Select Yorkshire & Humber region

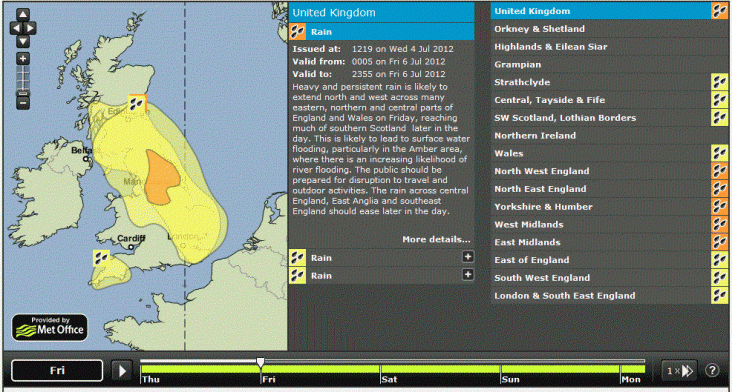pos(610,207)
